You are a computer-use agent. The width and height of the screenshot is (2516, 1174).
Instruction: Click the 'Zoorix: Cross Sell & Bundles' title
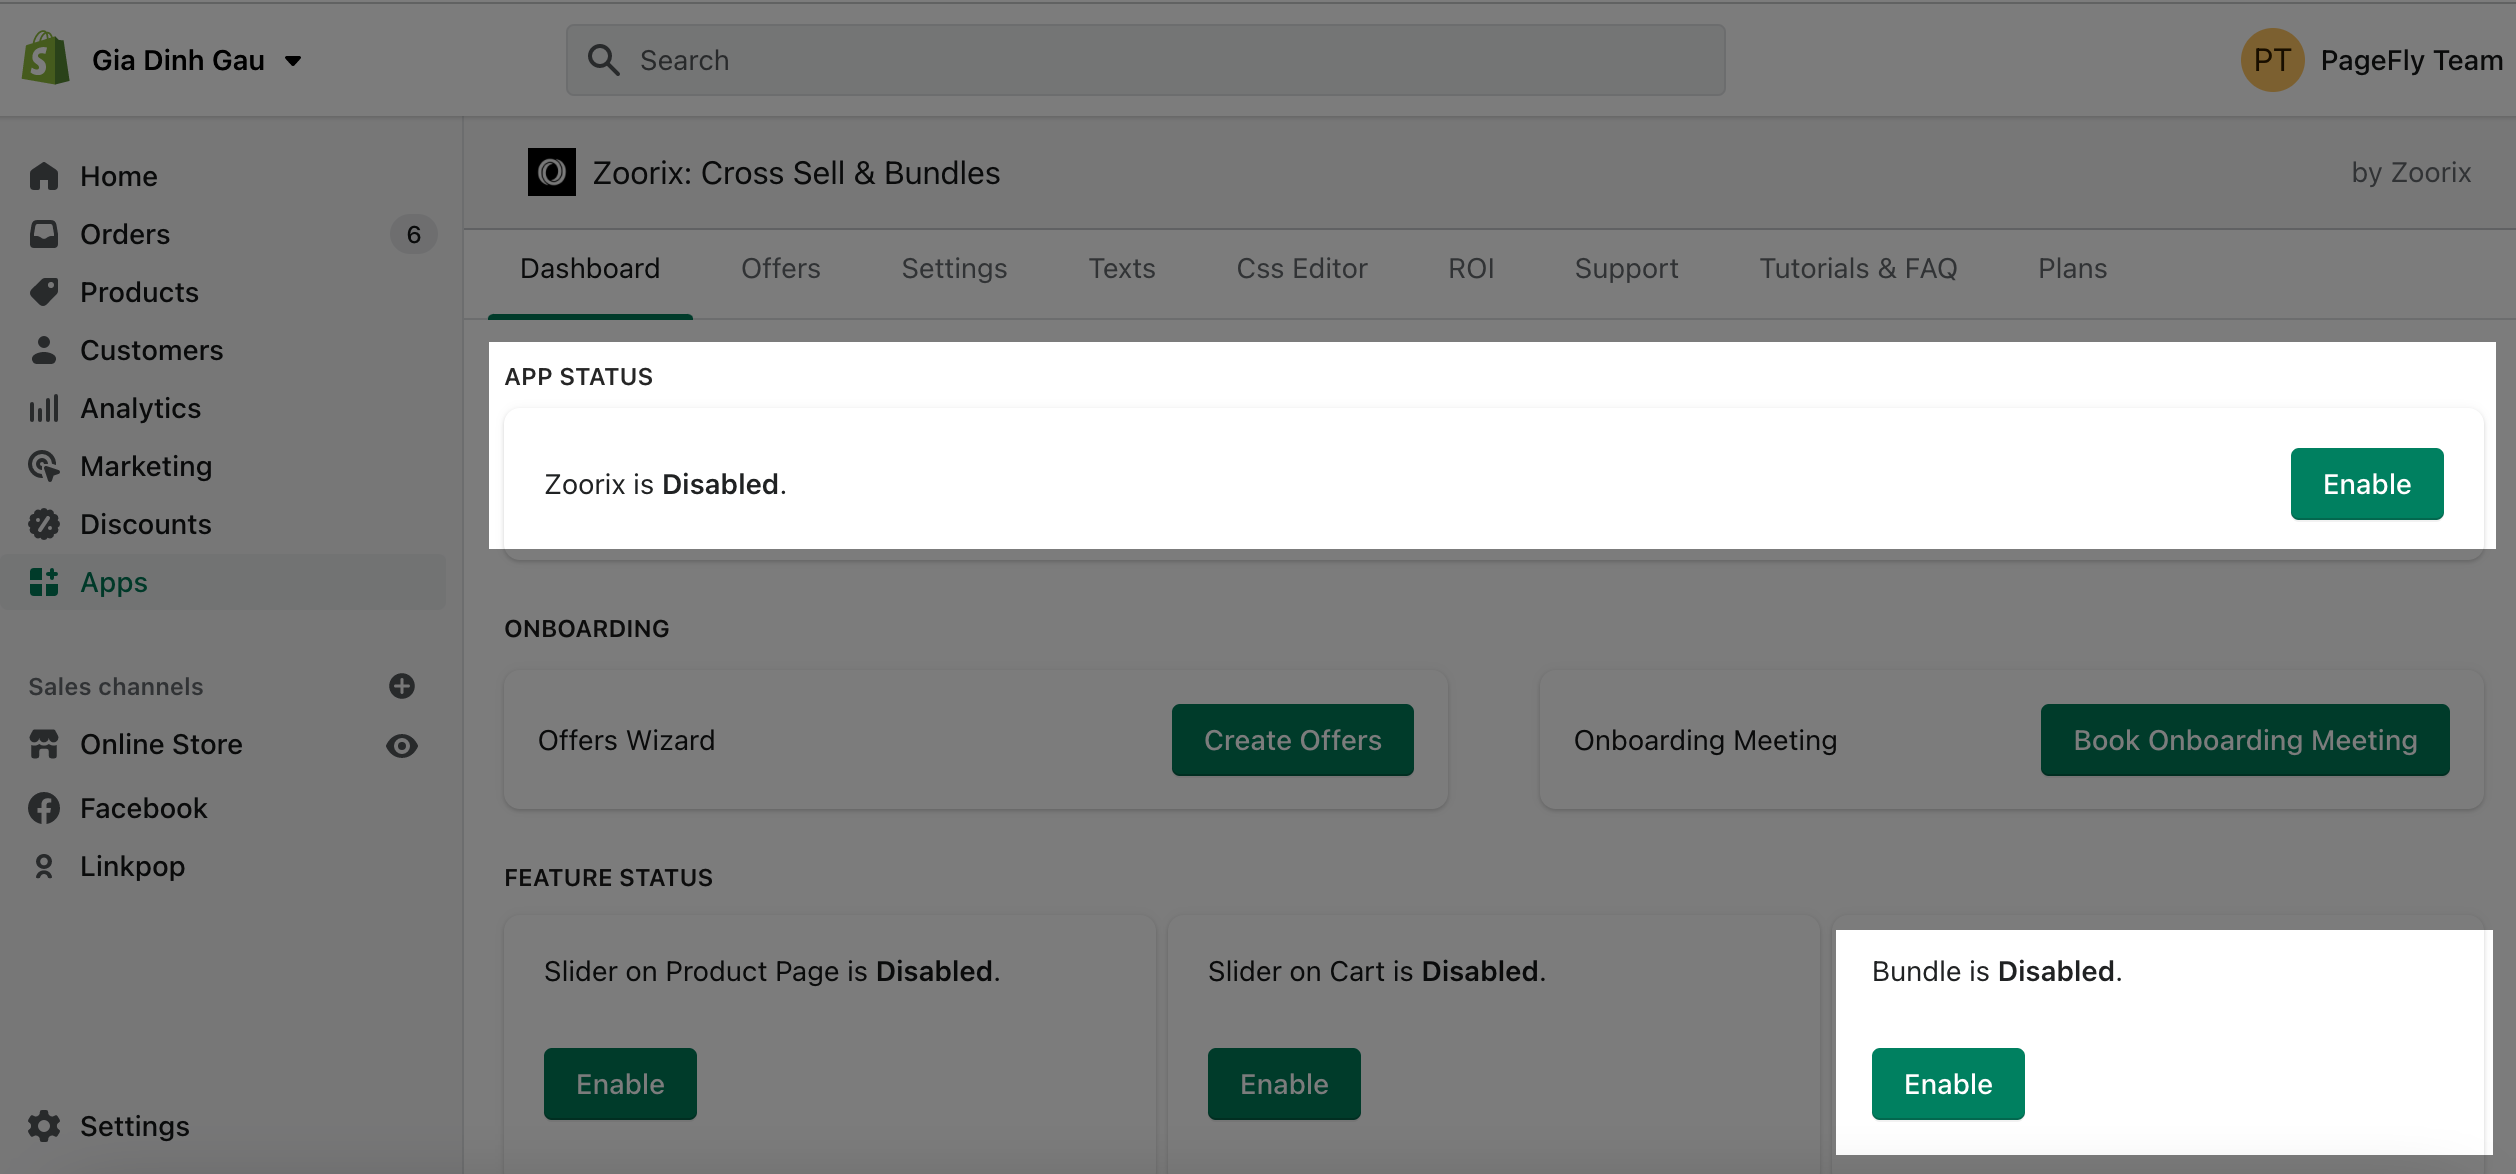point(796,172)
